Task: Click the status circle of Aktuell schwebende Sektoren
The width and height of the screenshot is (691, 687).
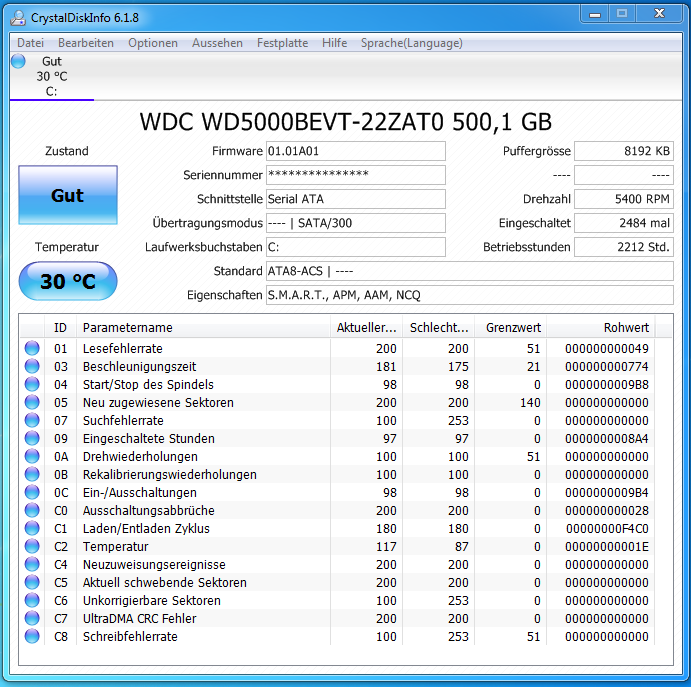Action: click(32, 582)
